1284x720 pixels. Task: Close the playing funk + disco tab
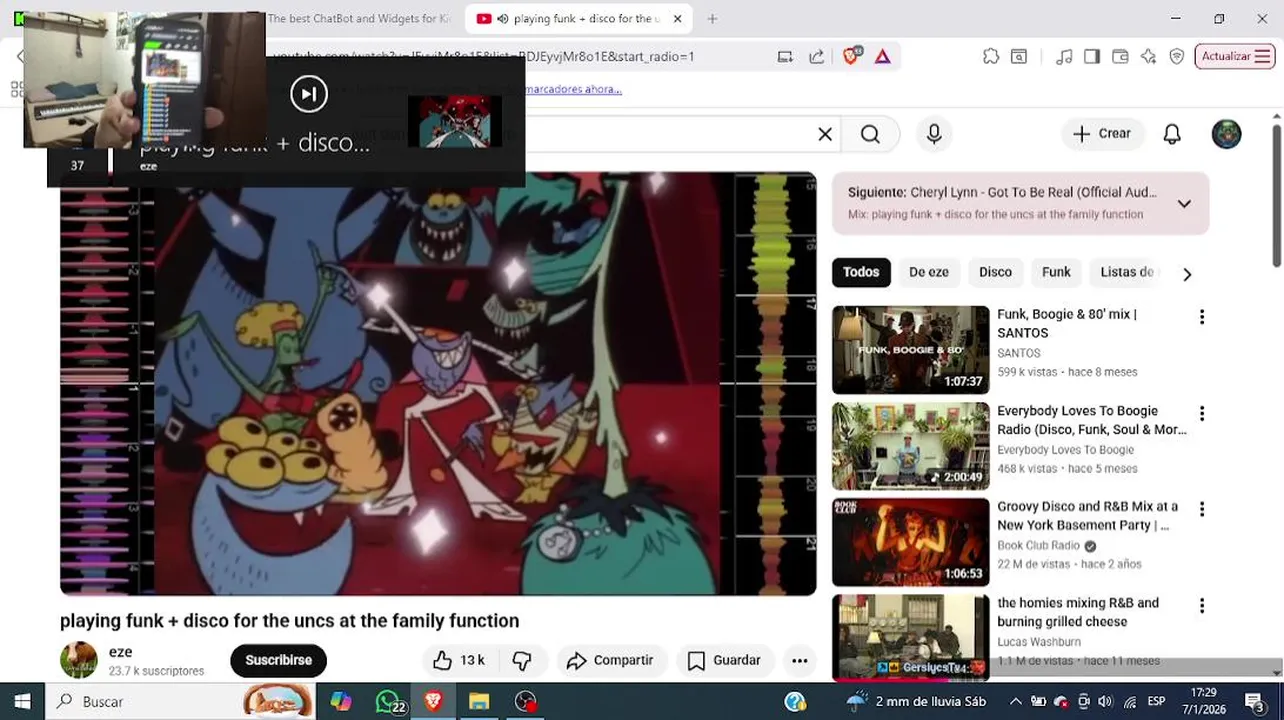677,18
